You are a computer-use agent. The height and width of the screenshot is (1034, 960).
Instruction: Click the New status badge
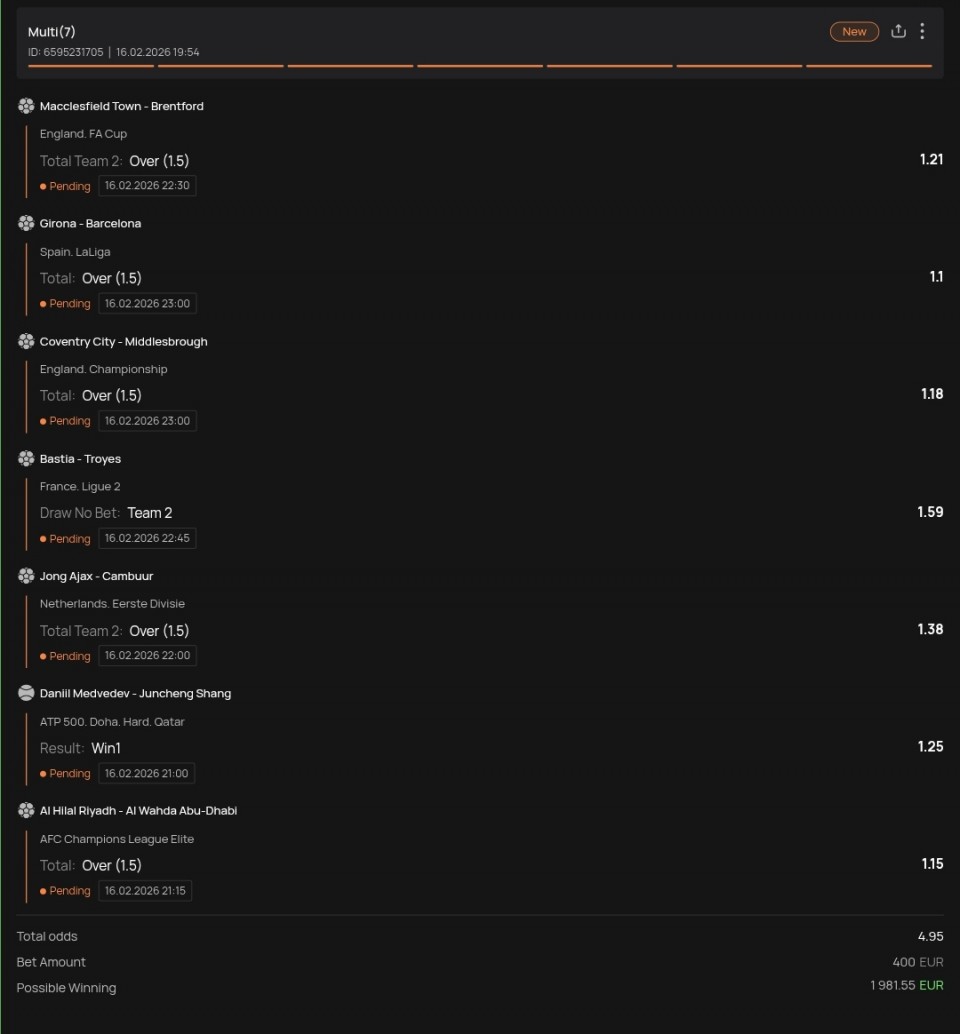[x=854, y=32]
